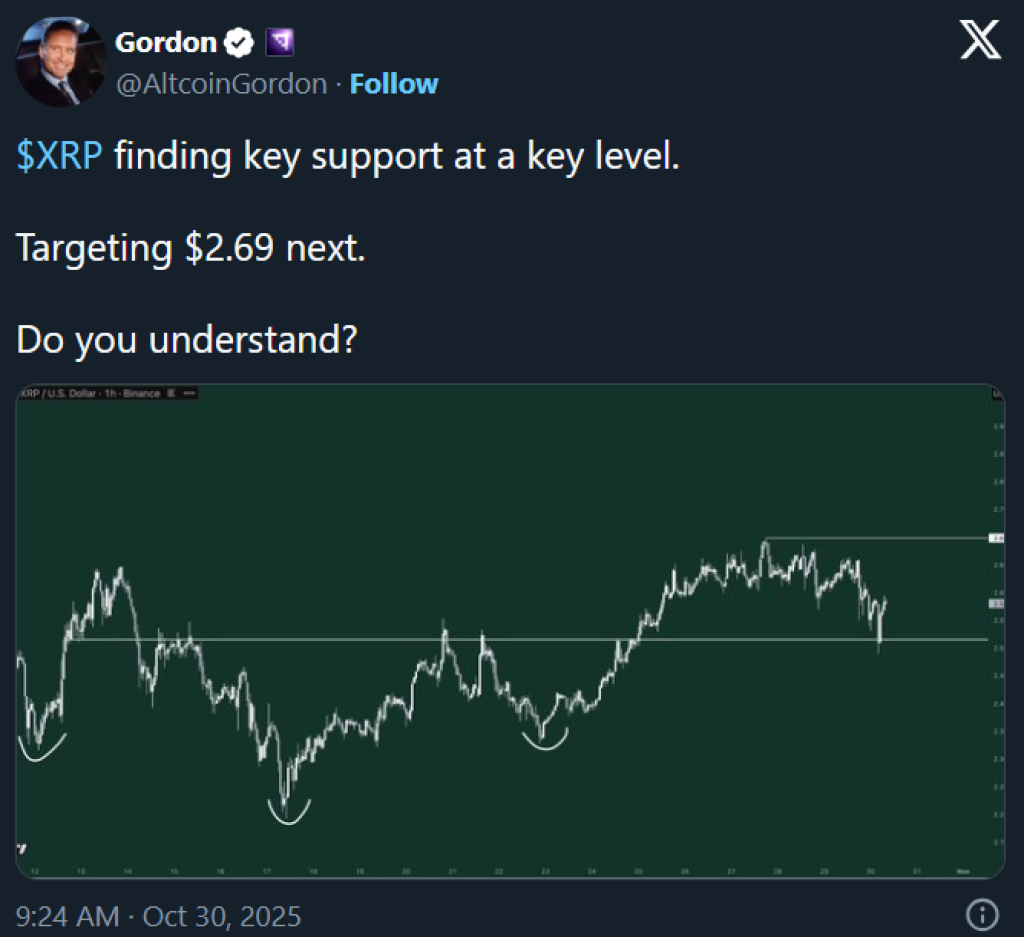This screenshot has height=937, width=1024.
Task: Open the XRP chart image thumbnail
Action: (x=510, y=632)
